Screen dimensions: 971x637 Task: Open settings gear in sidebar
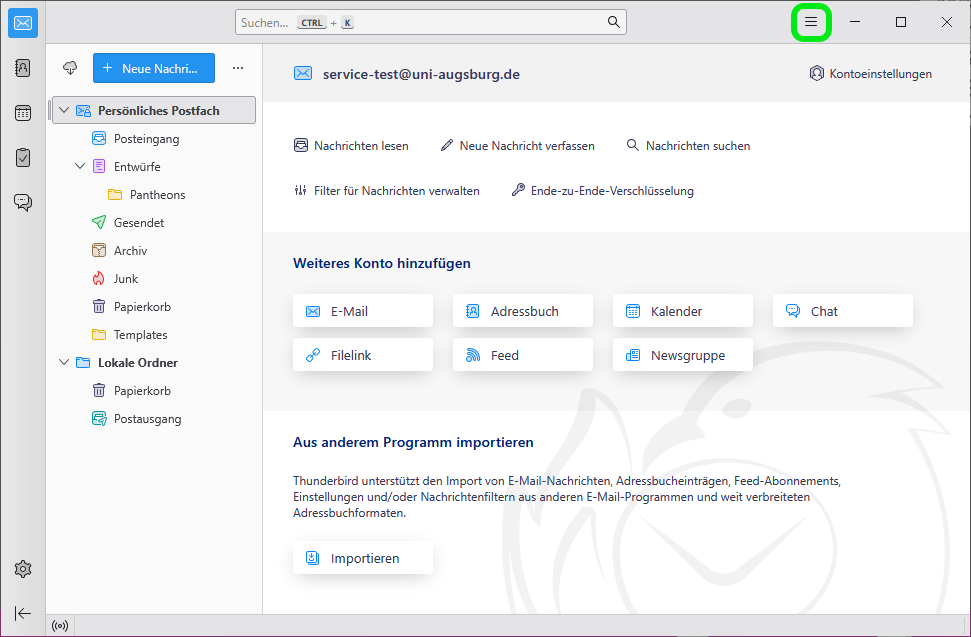(22, 569)
